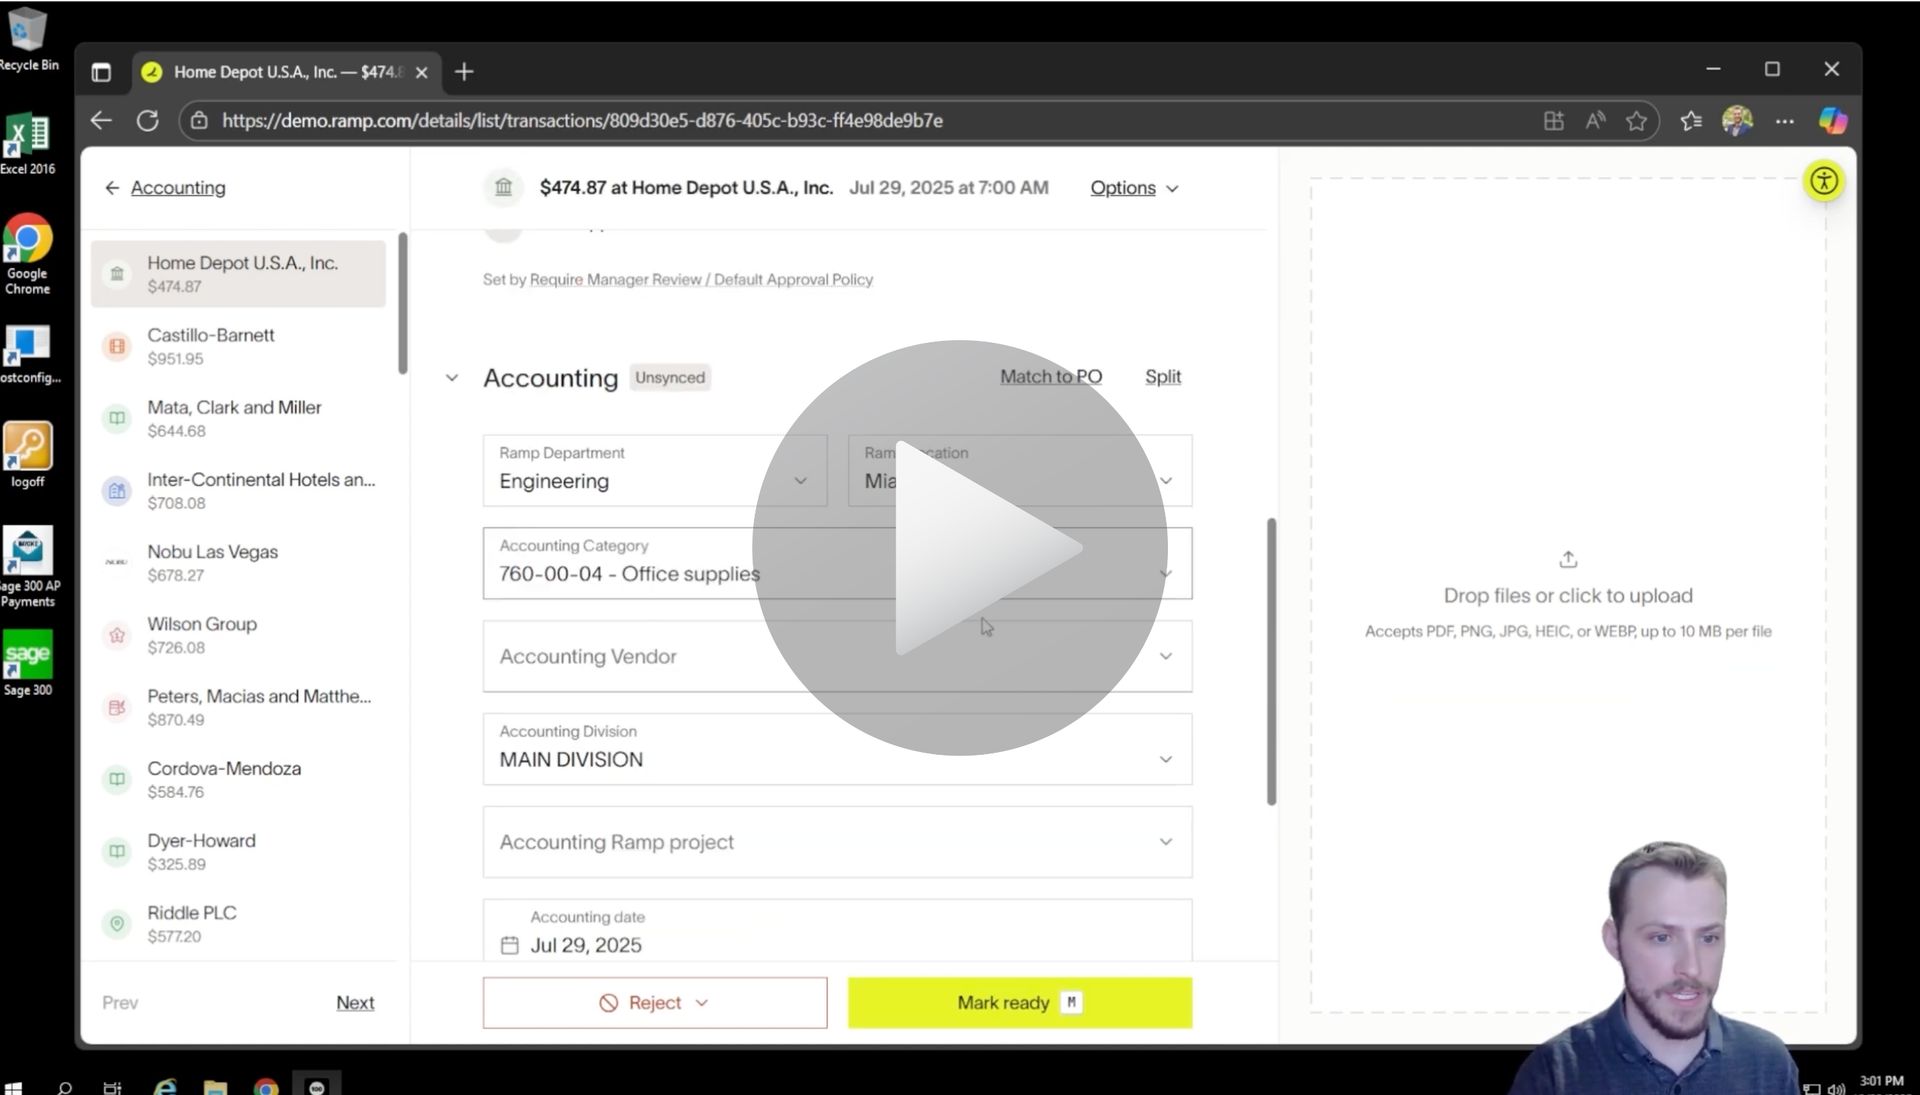Select Castillo-Barnett transaction in list
This screenshot has width=1920, height=1095.
238,346
